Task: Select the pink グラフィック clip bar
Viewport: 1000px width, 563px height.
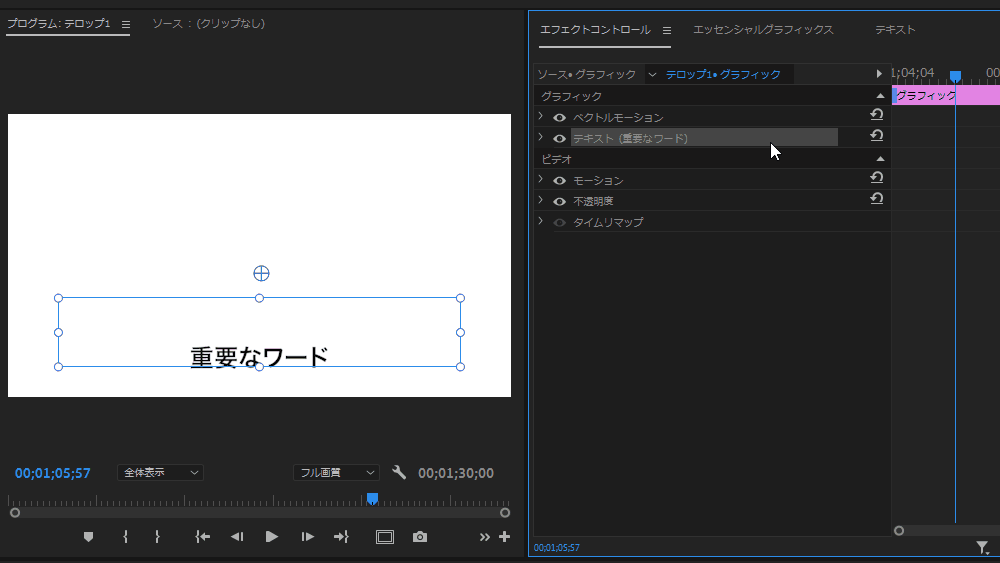Action: pyautogui.click(x=946, y=96)
